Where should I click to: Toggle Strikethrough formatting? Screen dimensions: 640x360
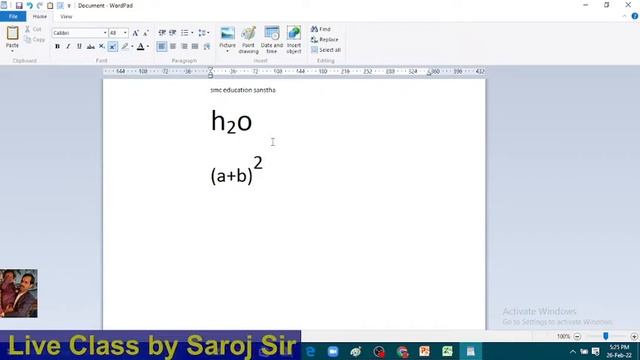[x=91, y=47]
